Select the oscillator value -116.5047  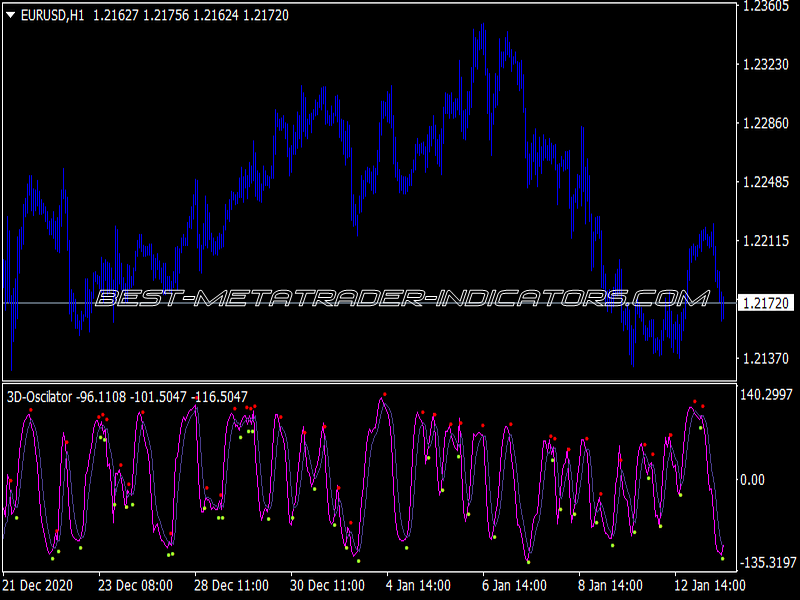point(219,397)
